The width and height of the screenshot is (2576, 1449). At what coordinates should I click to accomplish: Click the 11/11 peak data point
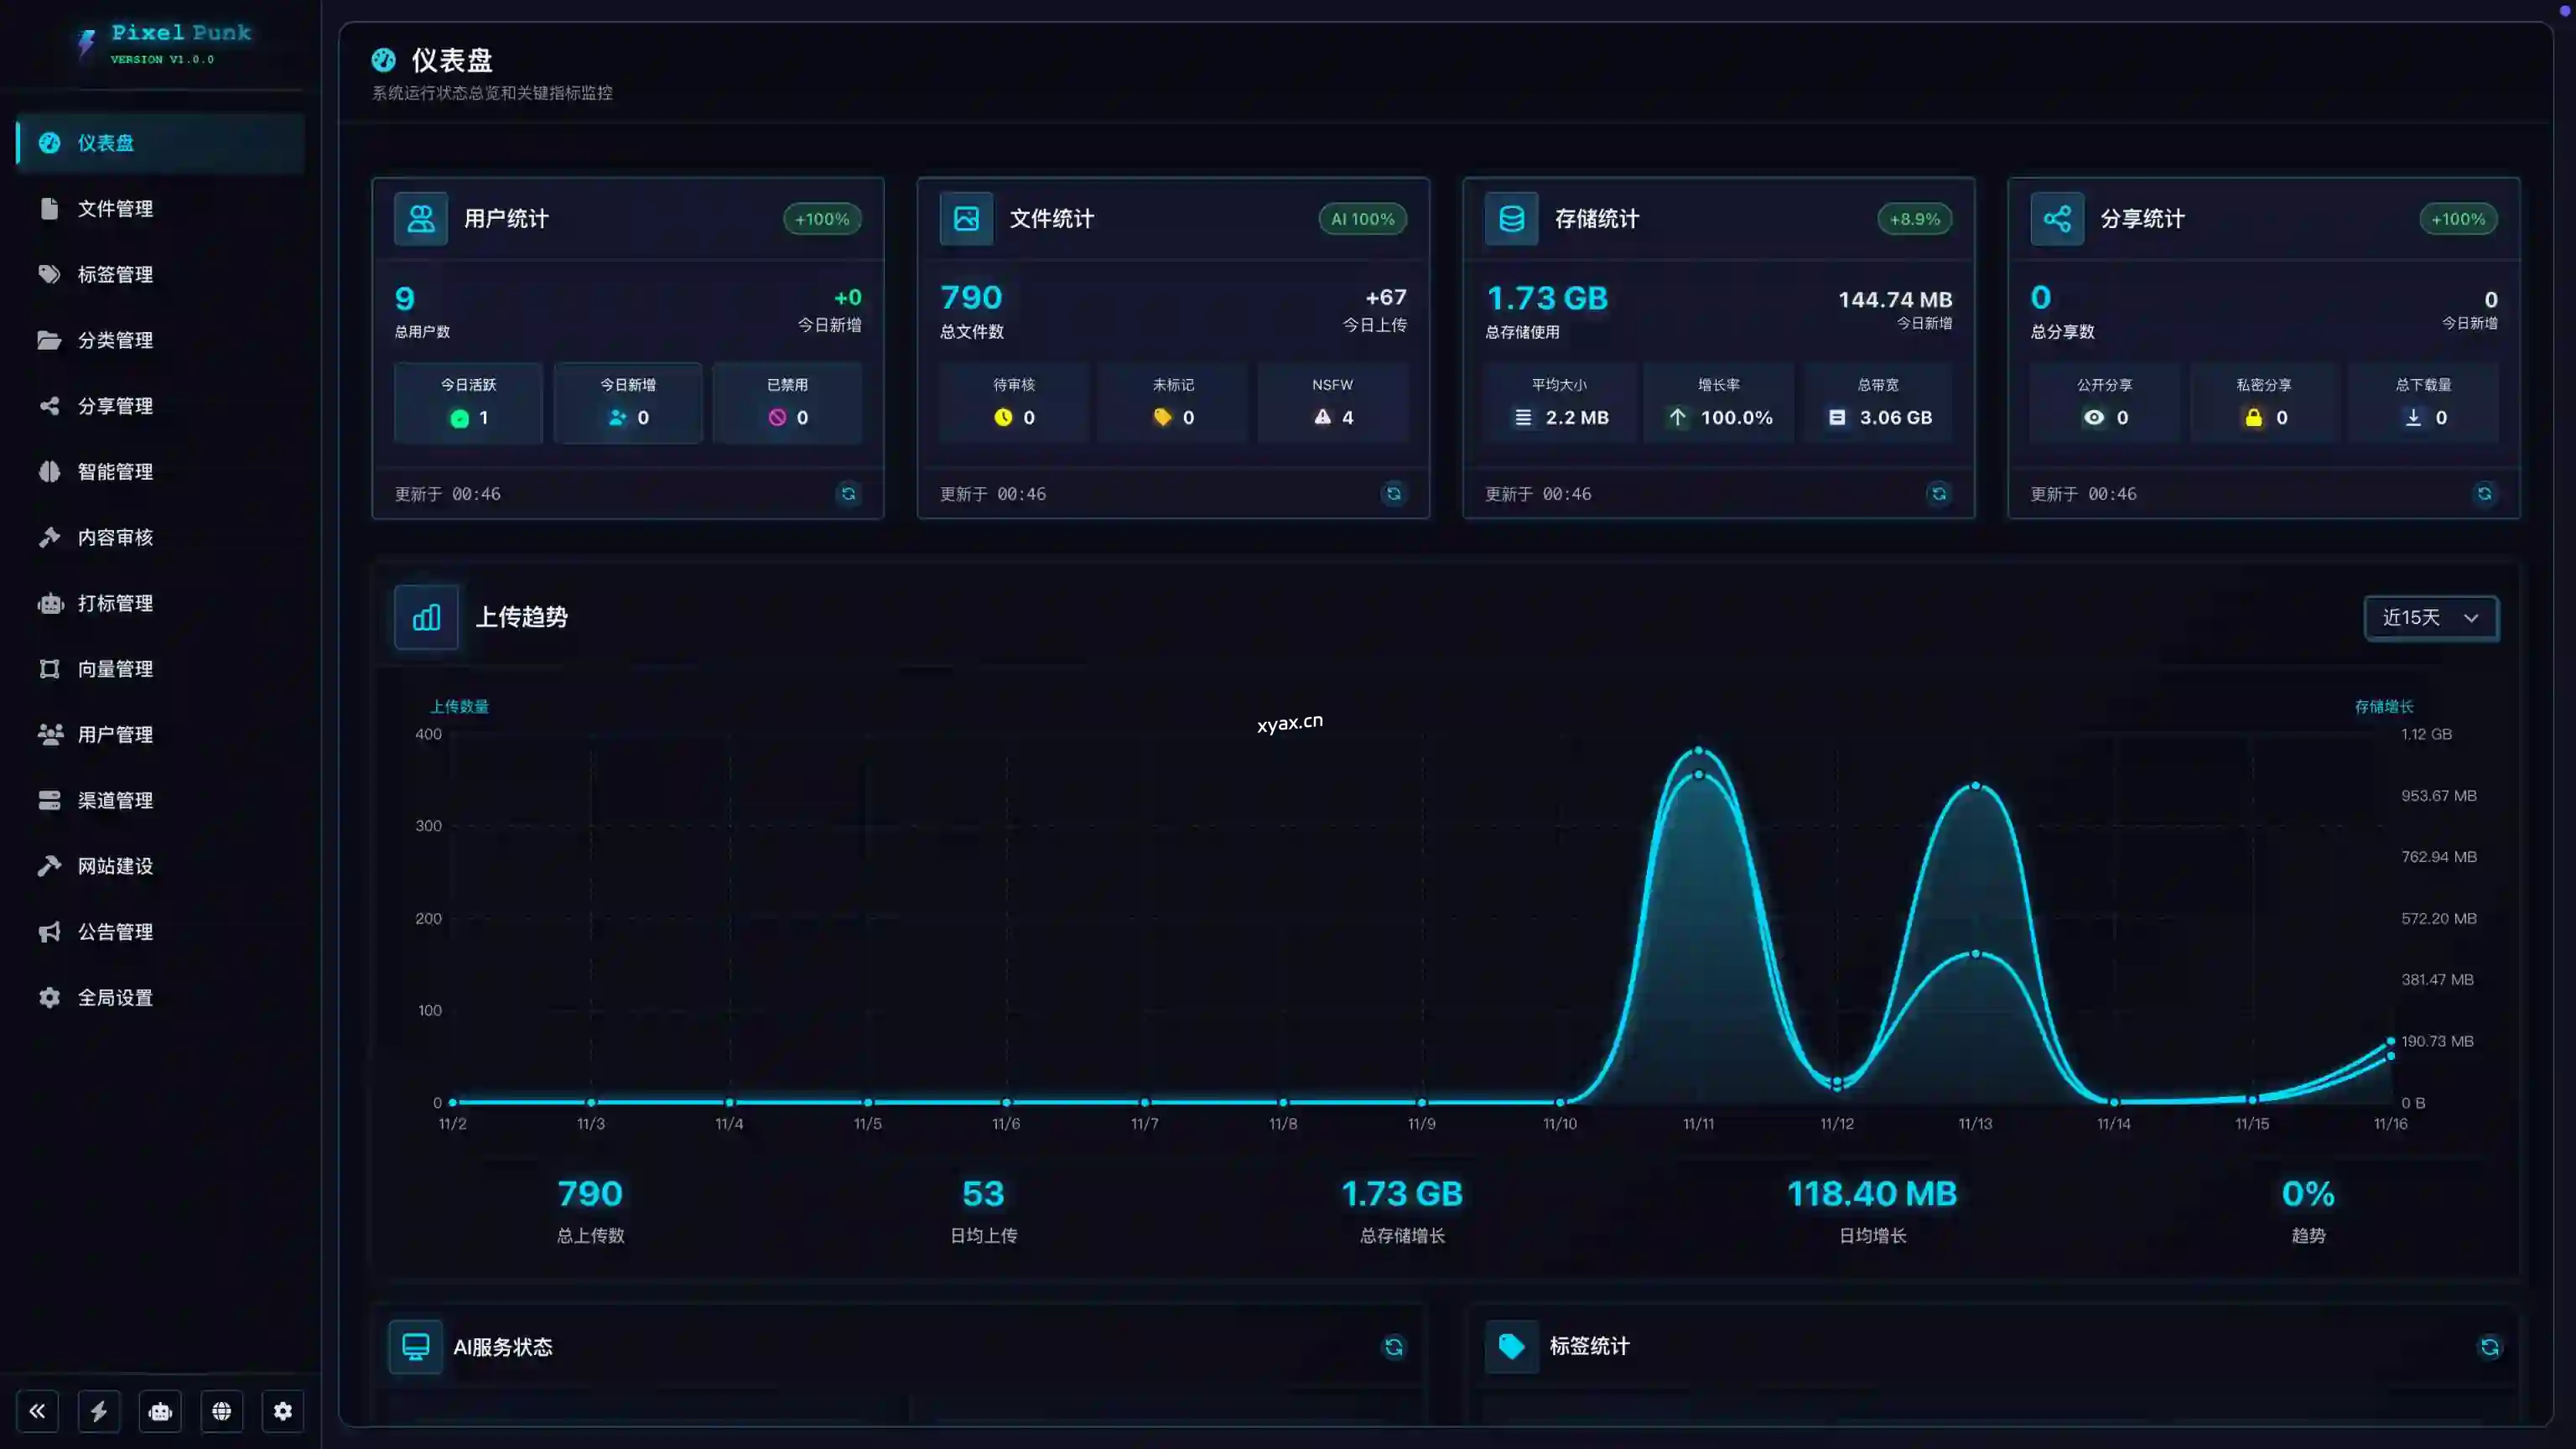point(1698,750)
